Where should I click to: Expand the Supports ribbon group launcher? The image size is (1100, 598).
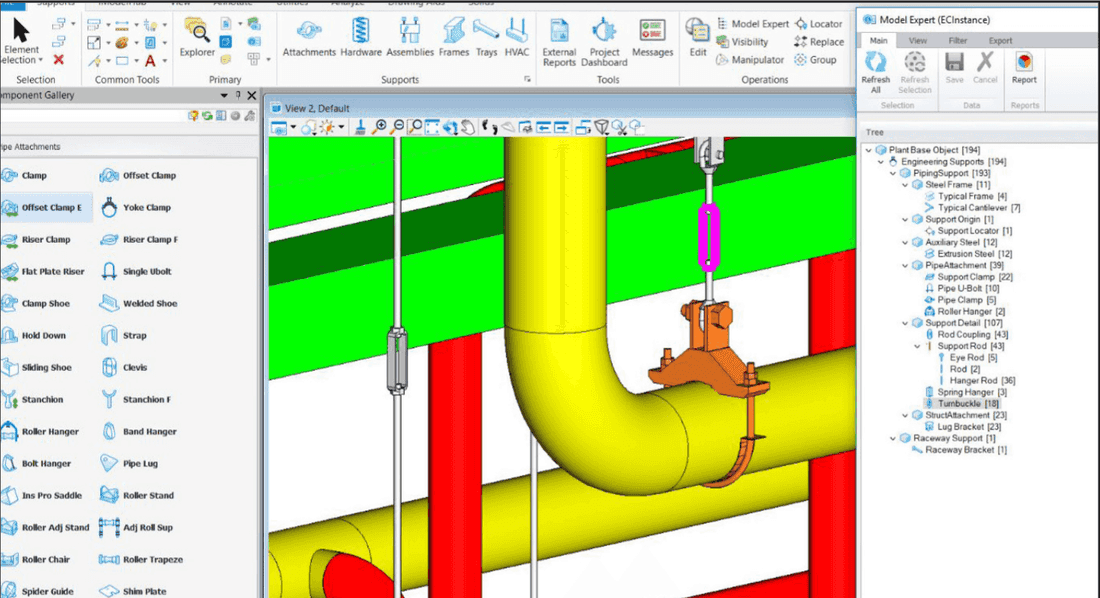point(527,80)
